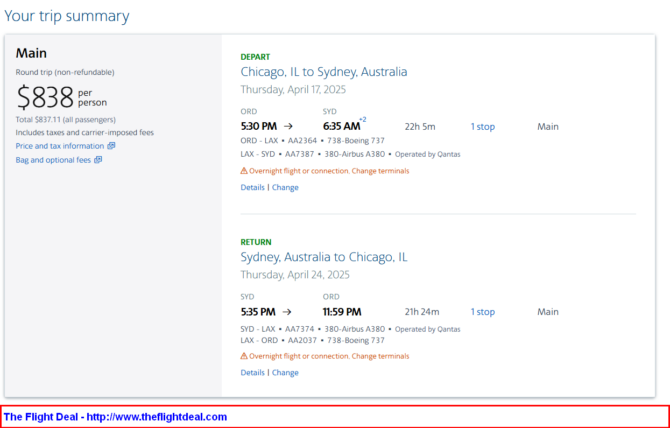Open the Price and tax information link

pos(60,146)
